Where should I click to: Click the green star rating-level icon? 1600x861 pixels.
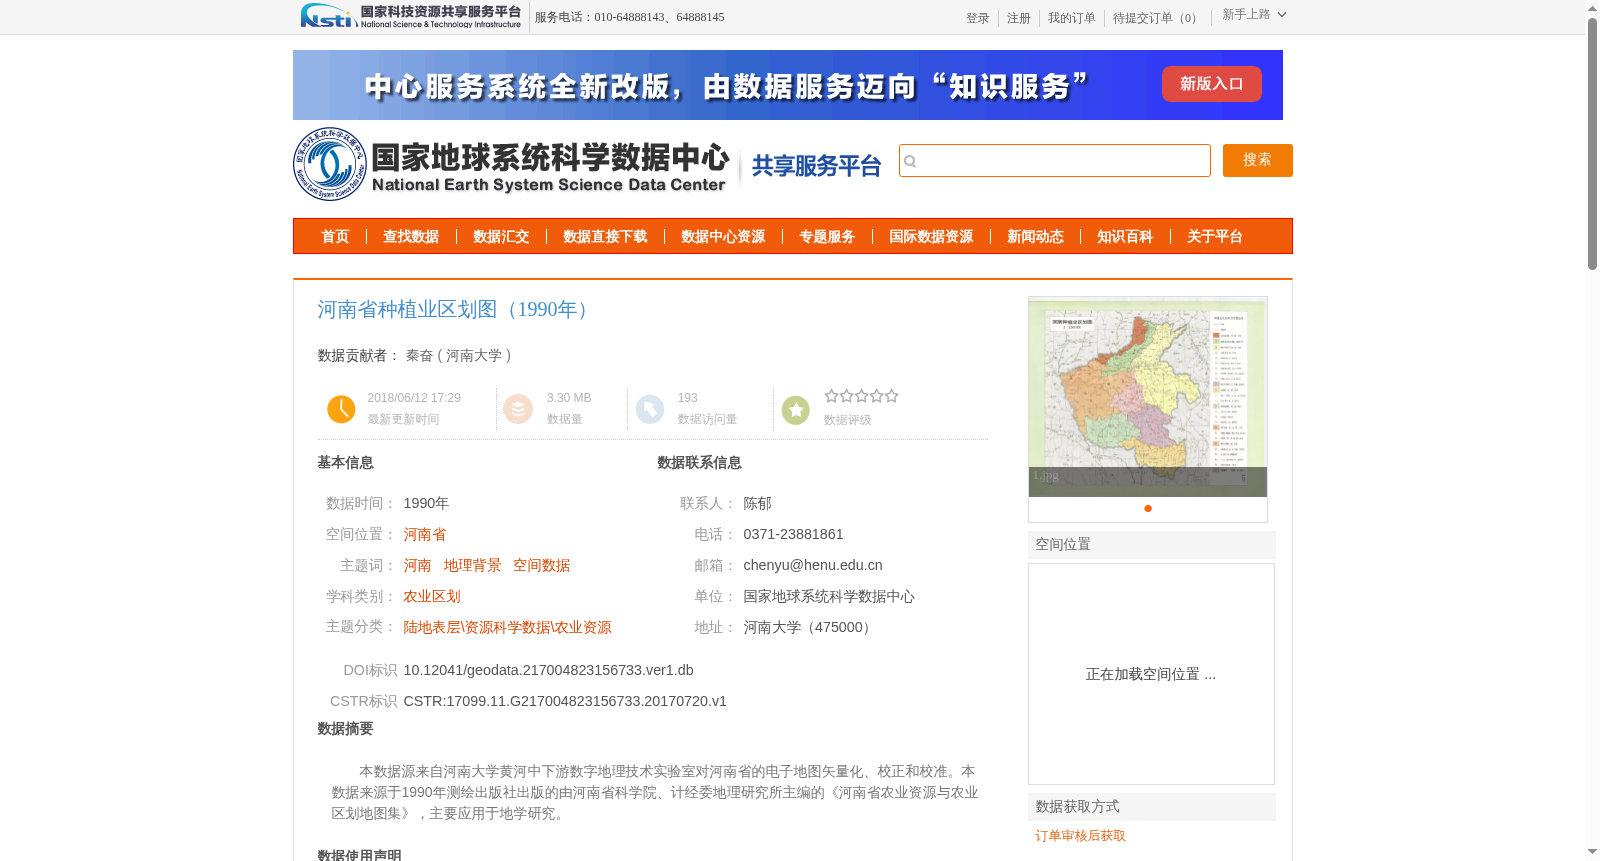coord(796,410)
